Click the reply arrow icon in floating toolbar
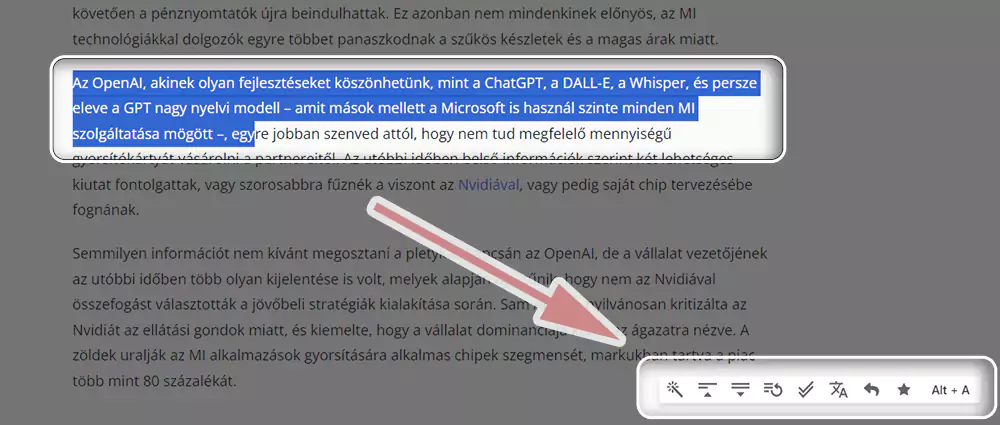This screenshot has height=425, width=1000. 871,389
